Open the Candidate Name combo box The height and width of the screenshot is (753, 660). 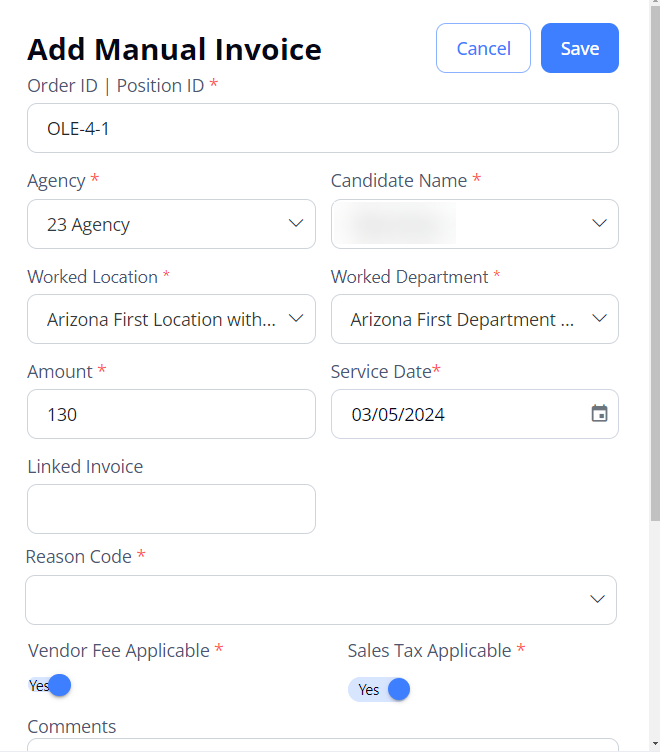tap(475, 224)
